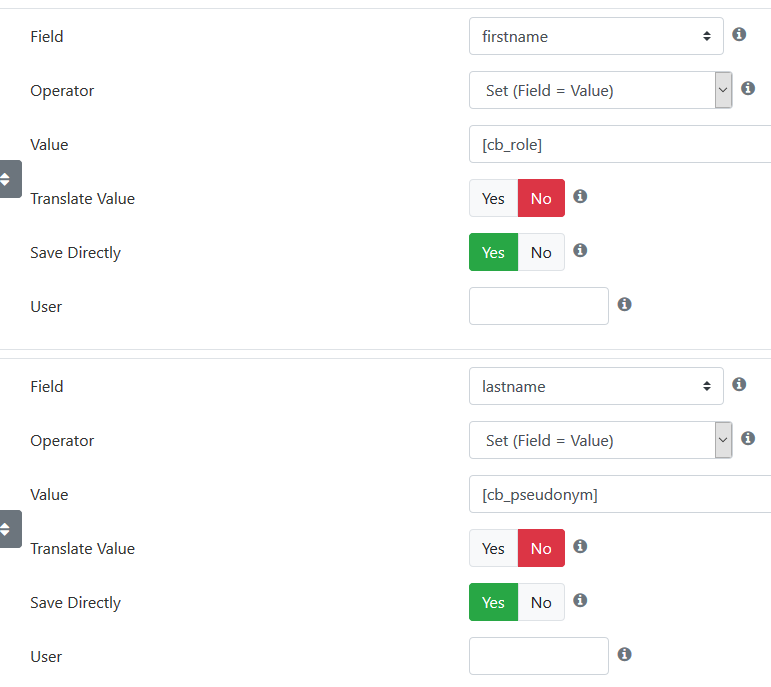Image resolution: width=771 pixels, height=687 pixels.
Task: Set first Save Directly to No
Action: click(x=541, y=252)
